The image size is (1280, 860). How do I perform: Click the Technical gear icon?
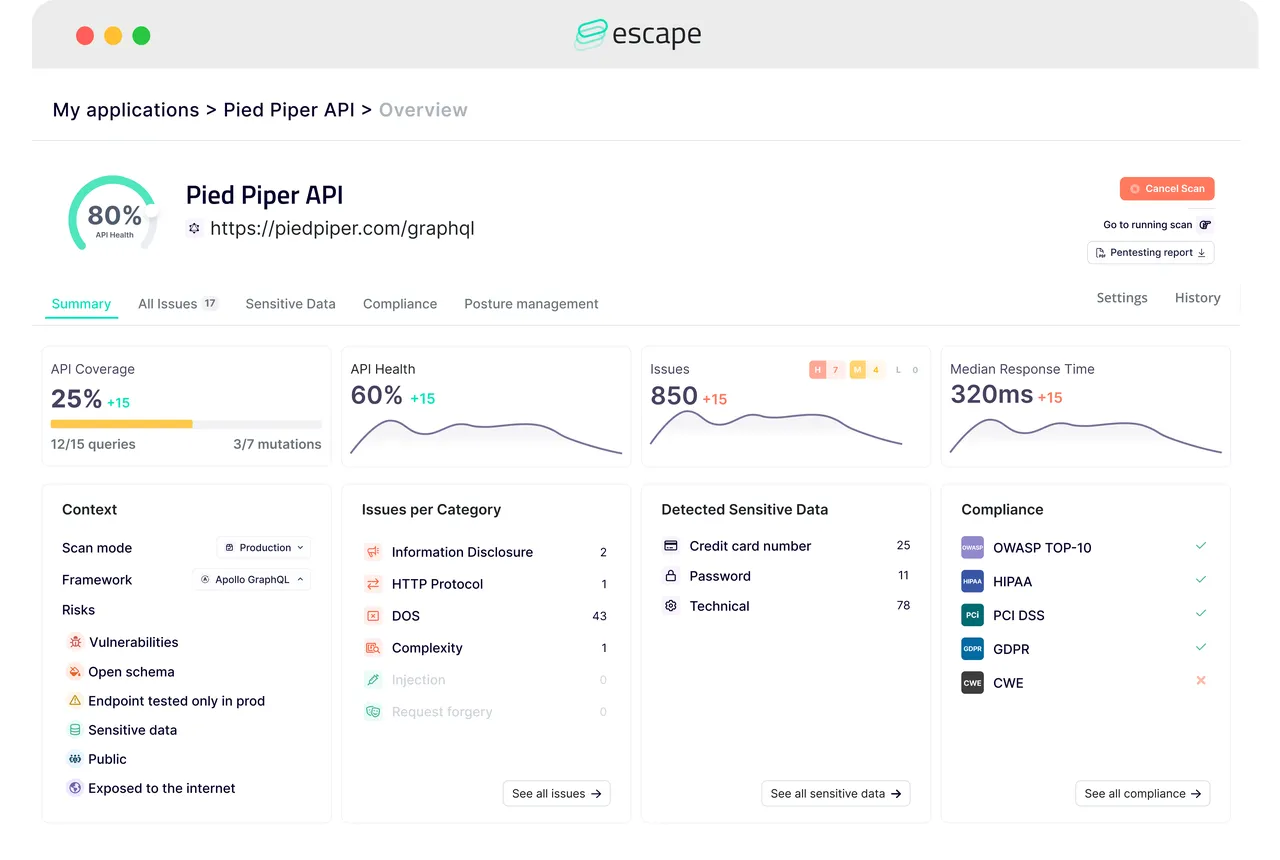pyautogui.click(x=671, y=606)
